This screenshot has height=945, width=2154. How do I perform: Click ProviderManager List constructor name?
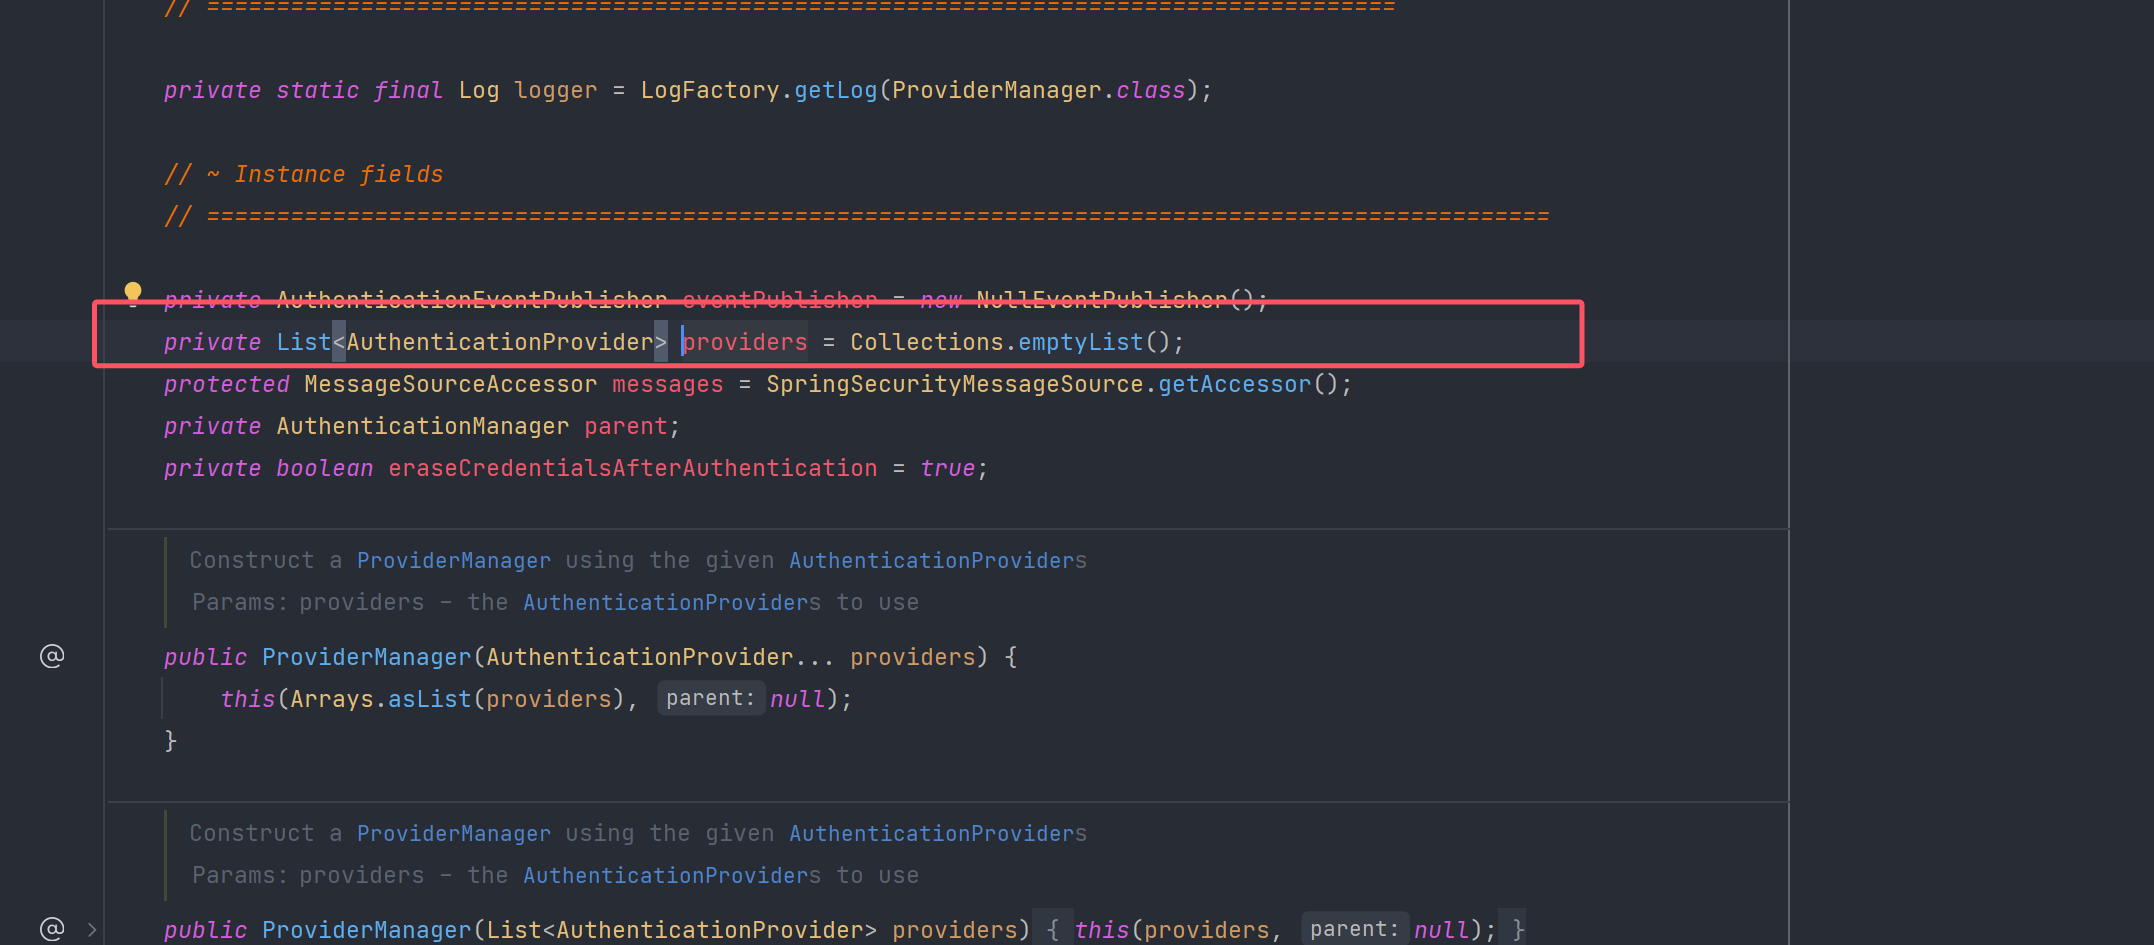367,930
